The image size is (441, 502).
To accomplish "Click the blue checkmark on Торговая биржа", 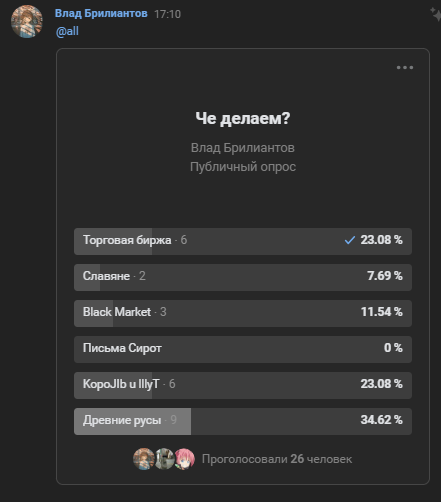I will click(350, 240).
